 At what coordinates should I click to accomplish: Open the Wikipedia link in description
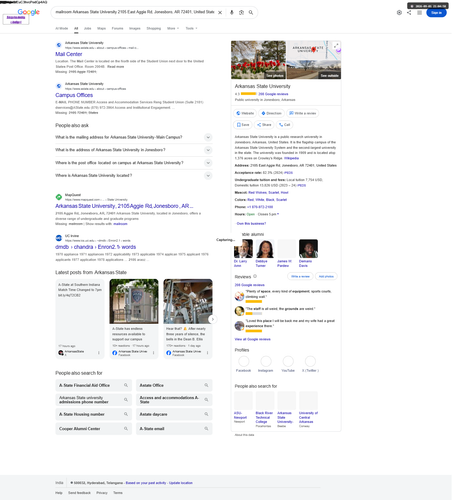(x=291, y=158)
